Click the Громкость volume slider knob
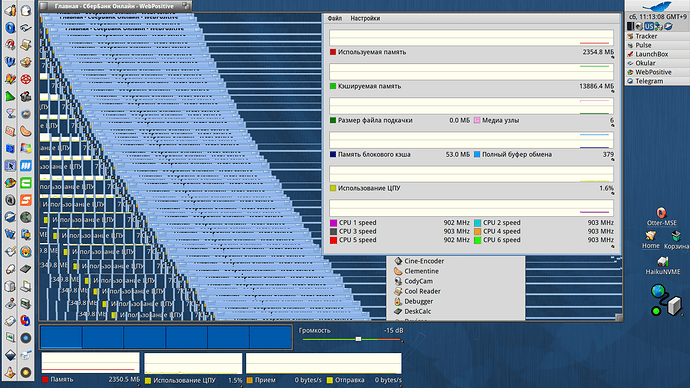The height and width of the screenshot is (388, 690). 358,339
